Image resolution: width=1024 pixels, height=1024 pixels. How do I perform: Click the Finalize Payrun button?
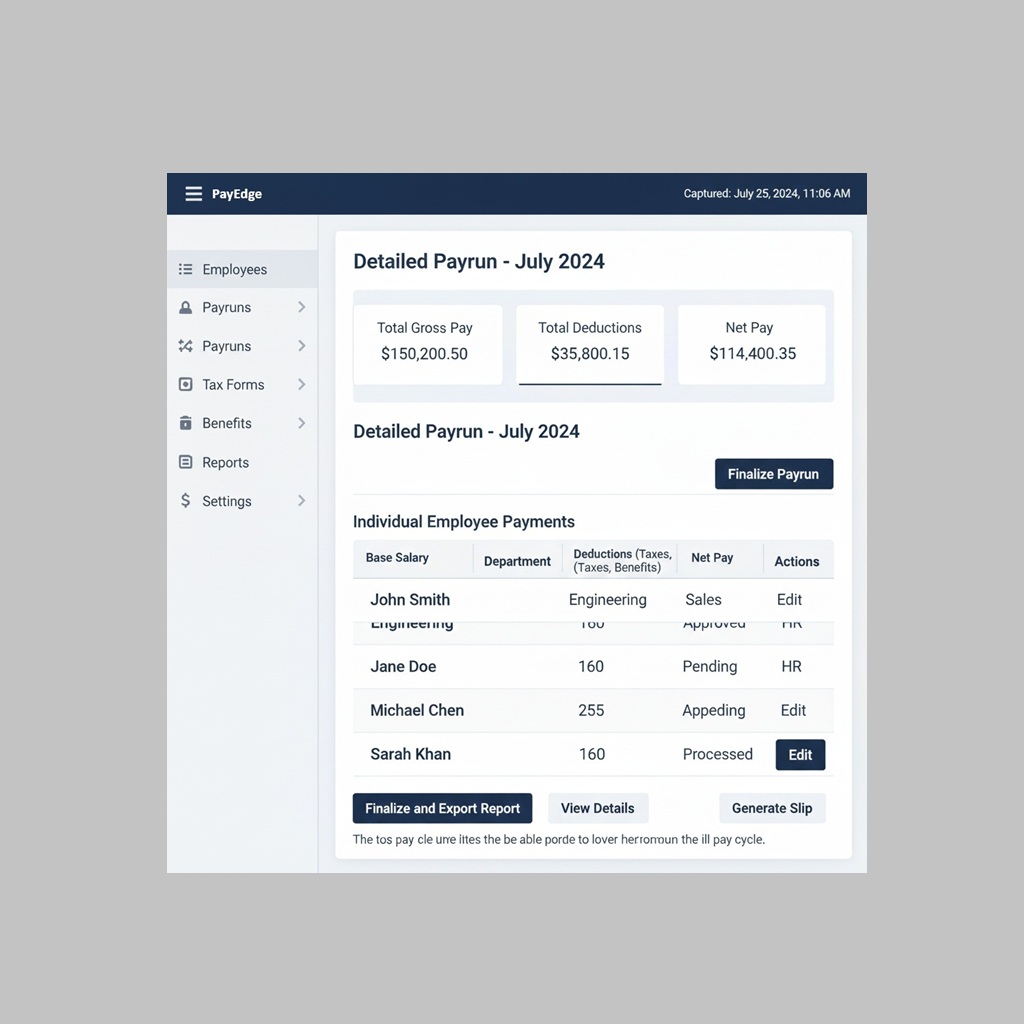tap(773, 474)
